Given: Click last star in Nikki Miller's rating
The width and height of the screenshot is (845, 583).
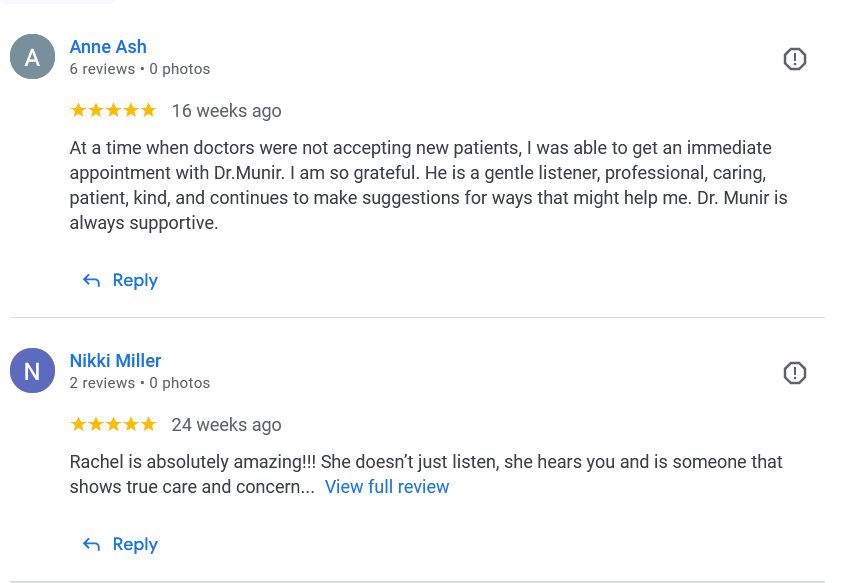Looking at the screenshot, I should point(148,424).
